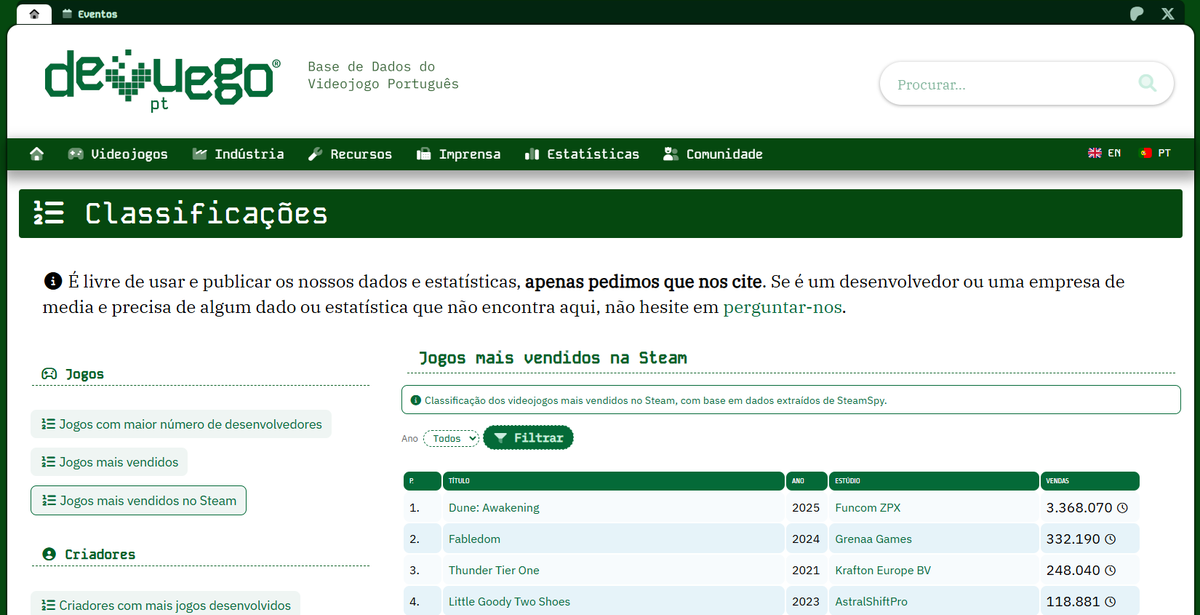Click the VENDAS column header
The width and height of the screenshot is (1200, 615).
[x=1090, y=481]
